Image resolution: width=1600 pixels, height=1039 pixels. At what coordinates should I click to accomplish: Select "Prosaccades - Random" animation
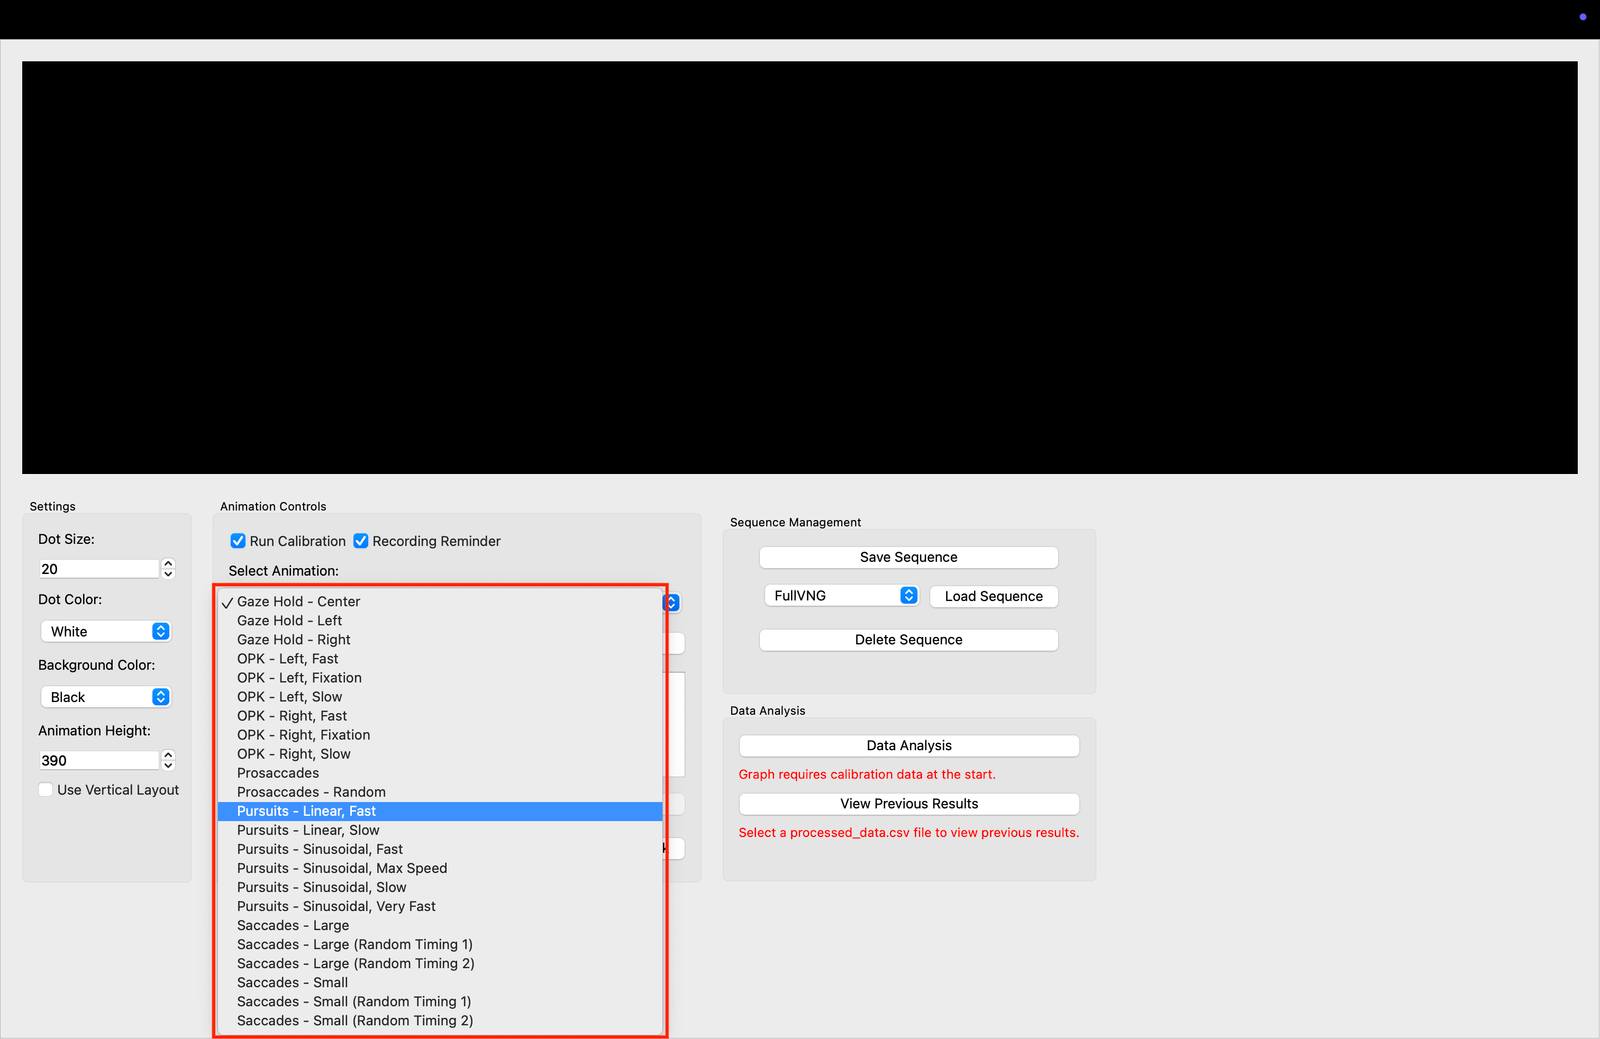click(x=311, y=791)
